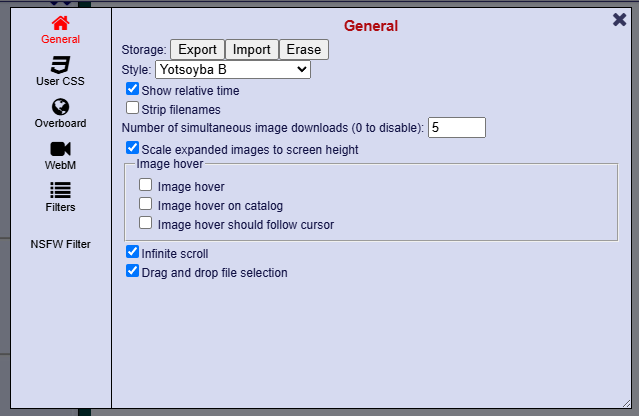The image size is (639, 416).
Task: Expand the Style dropdown showing Yotsoyba B
Action: point(233,70)
